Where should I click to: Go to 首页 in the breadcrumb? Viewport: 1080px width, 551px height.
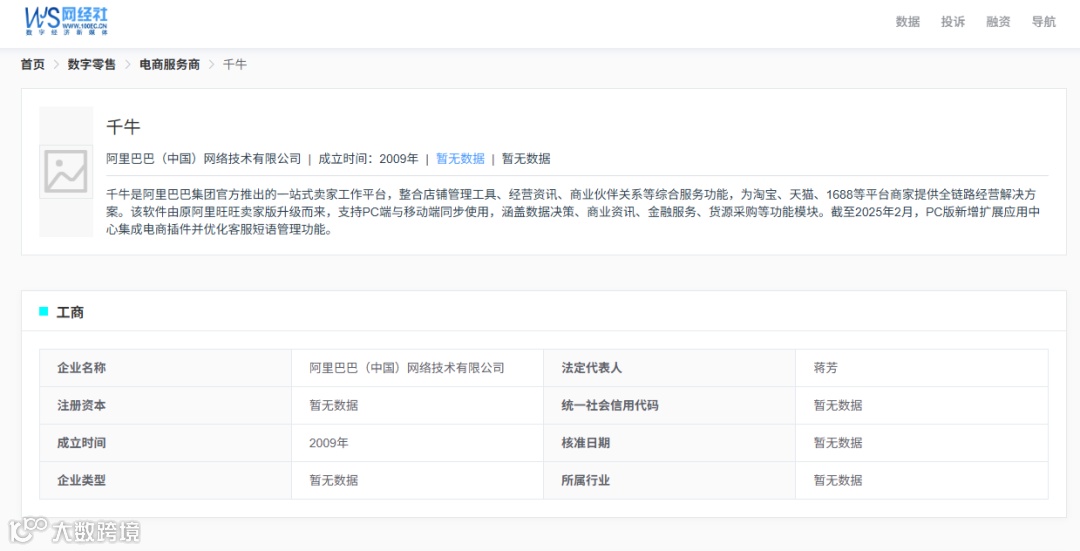coord(32,64)
